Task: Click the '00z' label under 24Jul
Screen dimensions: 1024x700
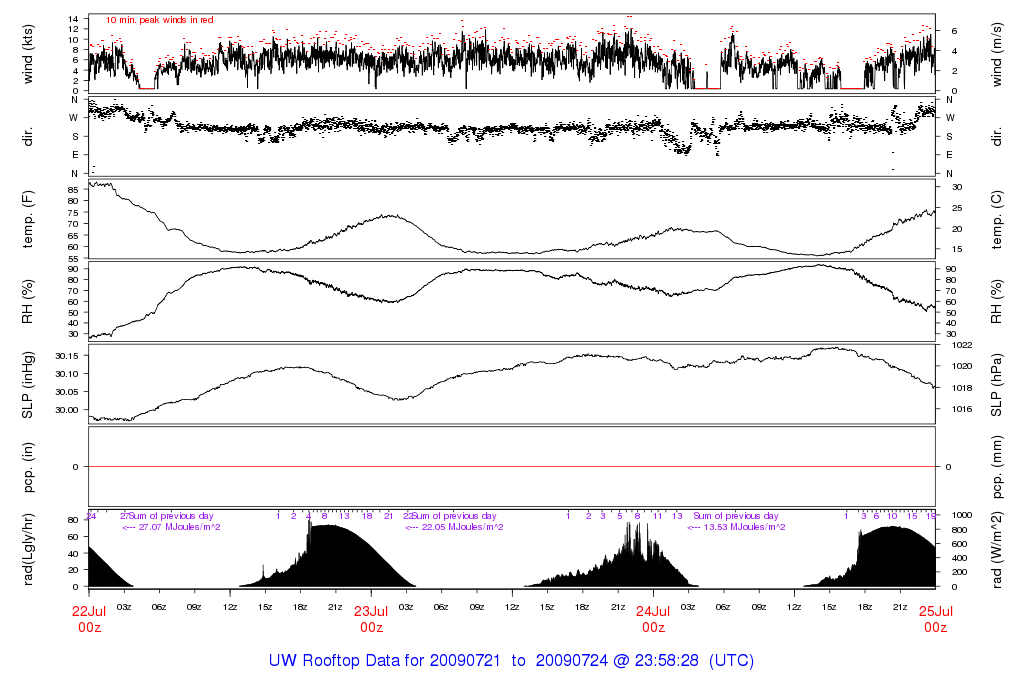Action: (653, 628)
